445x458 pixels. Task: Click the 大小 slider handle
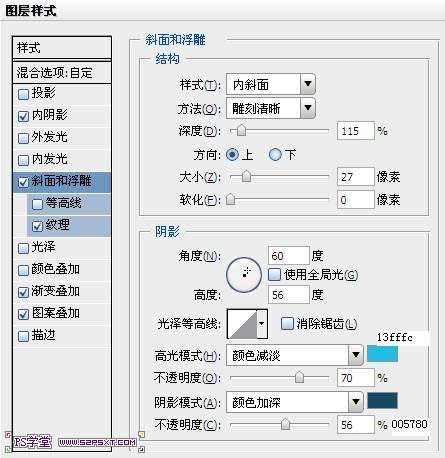tap(246, 176)
